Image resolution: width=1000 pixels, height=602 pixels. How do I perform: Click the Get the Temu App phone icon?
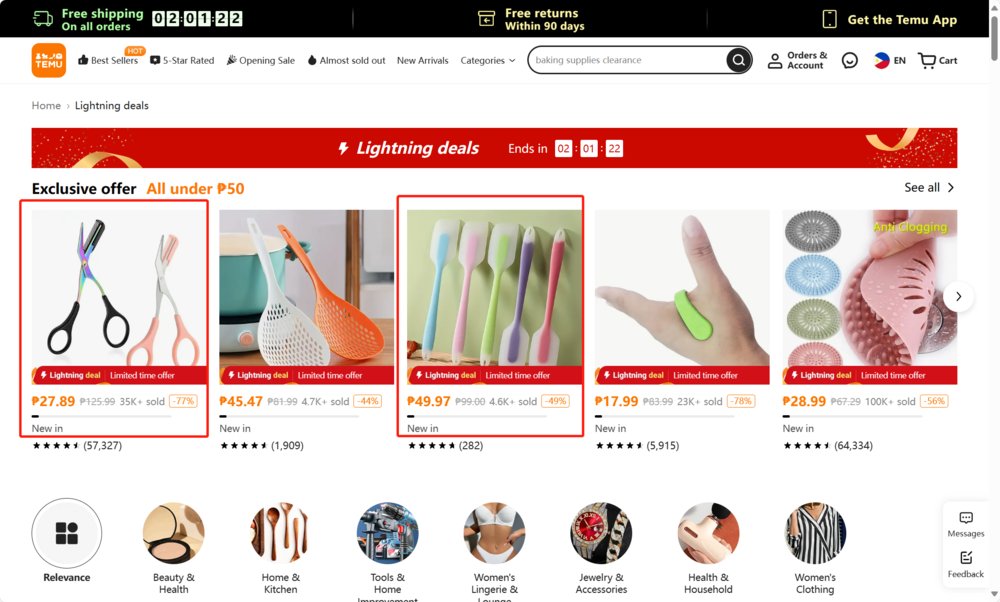829,19
